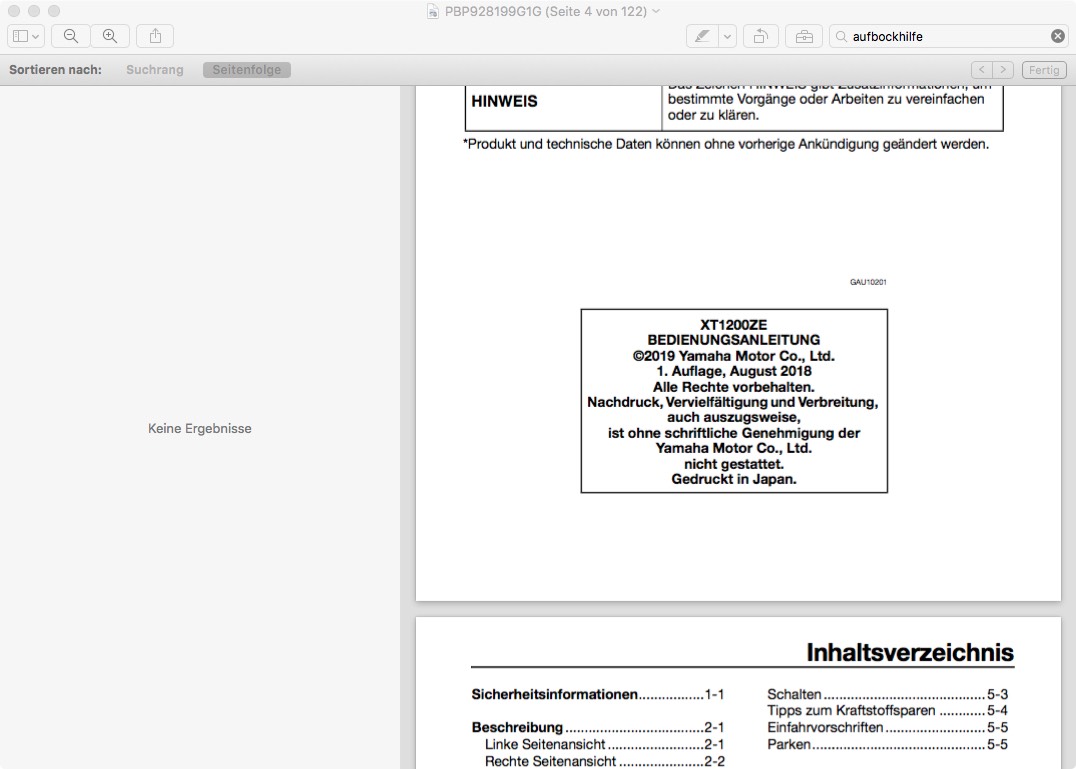Show the Markup toolbar via toolbox icon
Screen dimensions: 1076x769
[804, 36]
